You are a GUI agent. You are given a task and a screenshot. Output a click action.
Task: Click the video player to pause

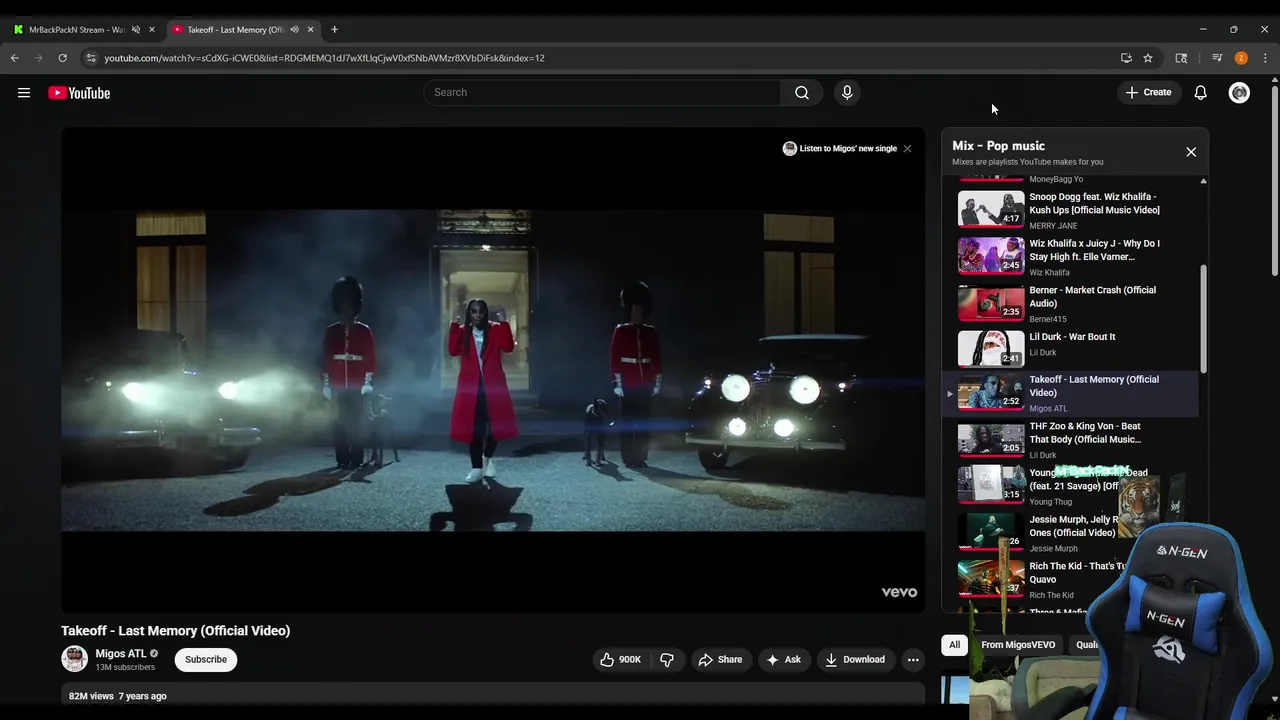pyautogui.click(x=493, y=370)
